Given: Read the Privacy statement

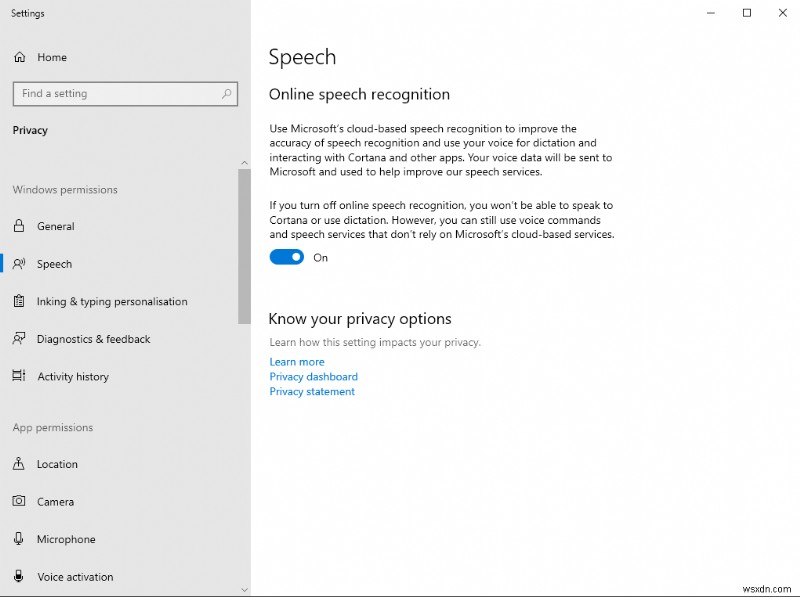Looking at the screenshot, I should point(311,391).
